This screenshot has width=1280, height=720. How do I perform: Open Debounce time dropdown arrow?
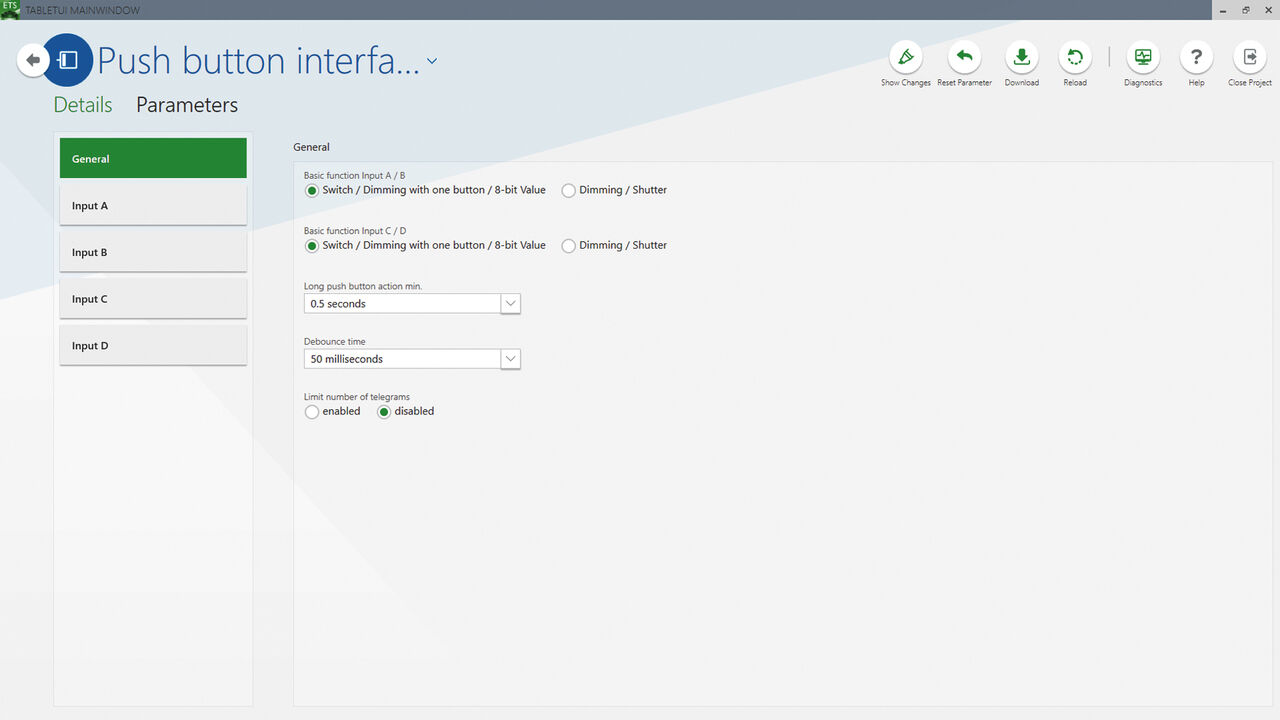coord(511,358)
